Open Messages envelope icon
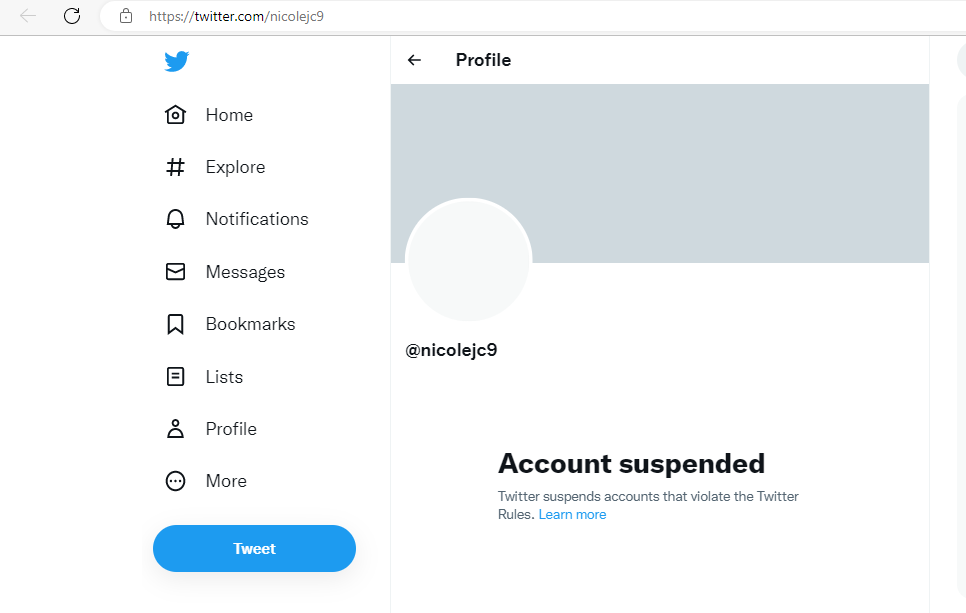 pos(176,272)
